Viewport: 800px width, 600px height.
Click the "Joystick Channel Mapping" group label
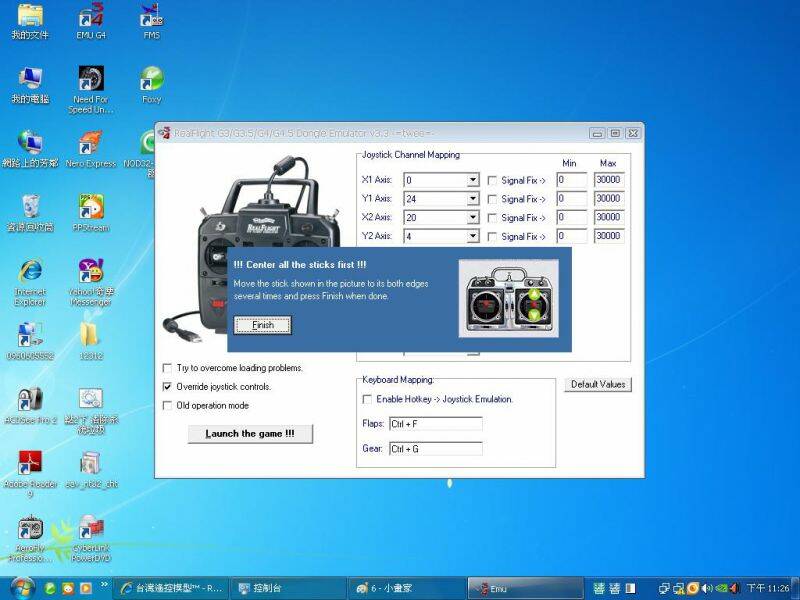[411, 155]
